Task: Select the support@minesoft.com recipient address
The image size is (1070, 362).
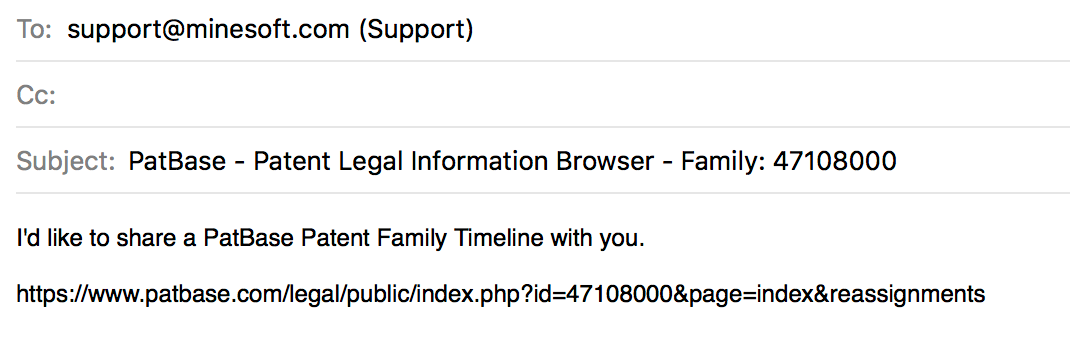Action: tap(208, 29)
